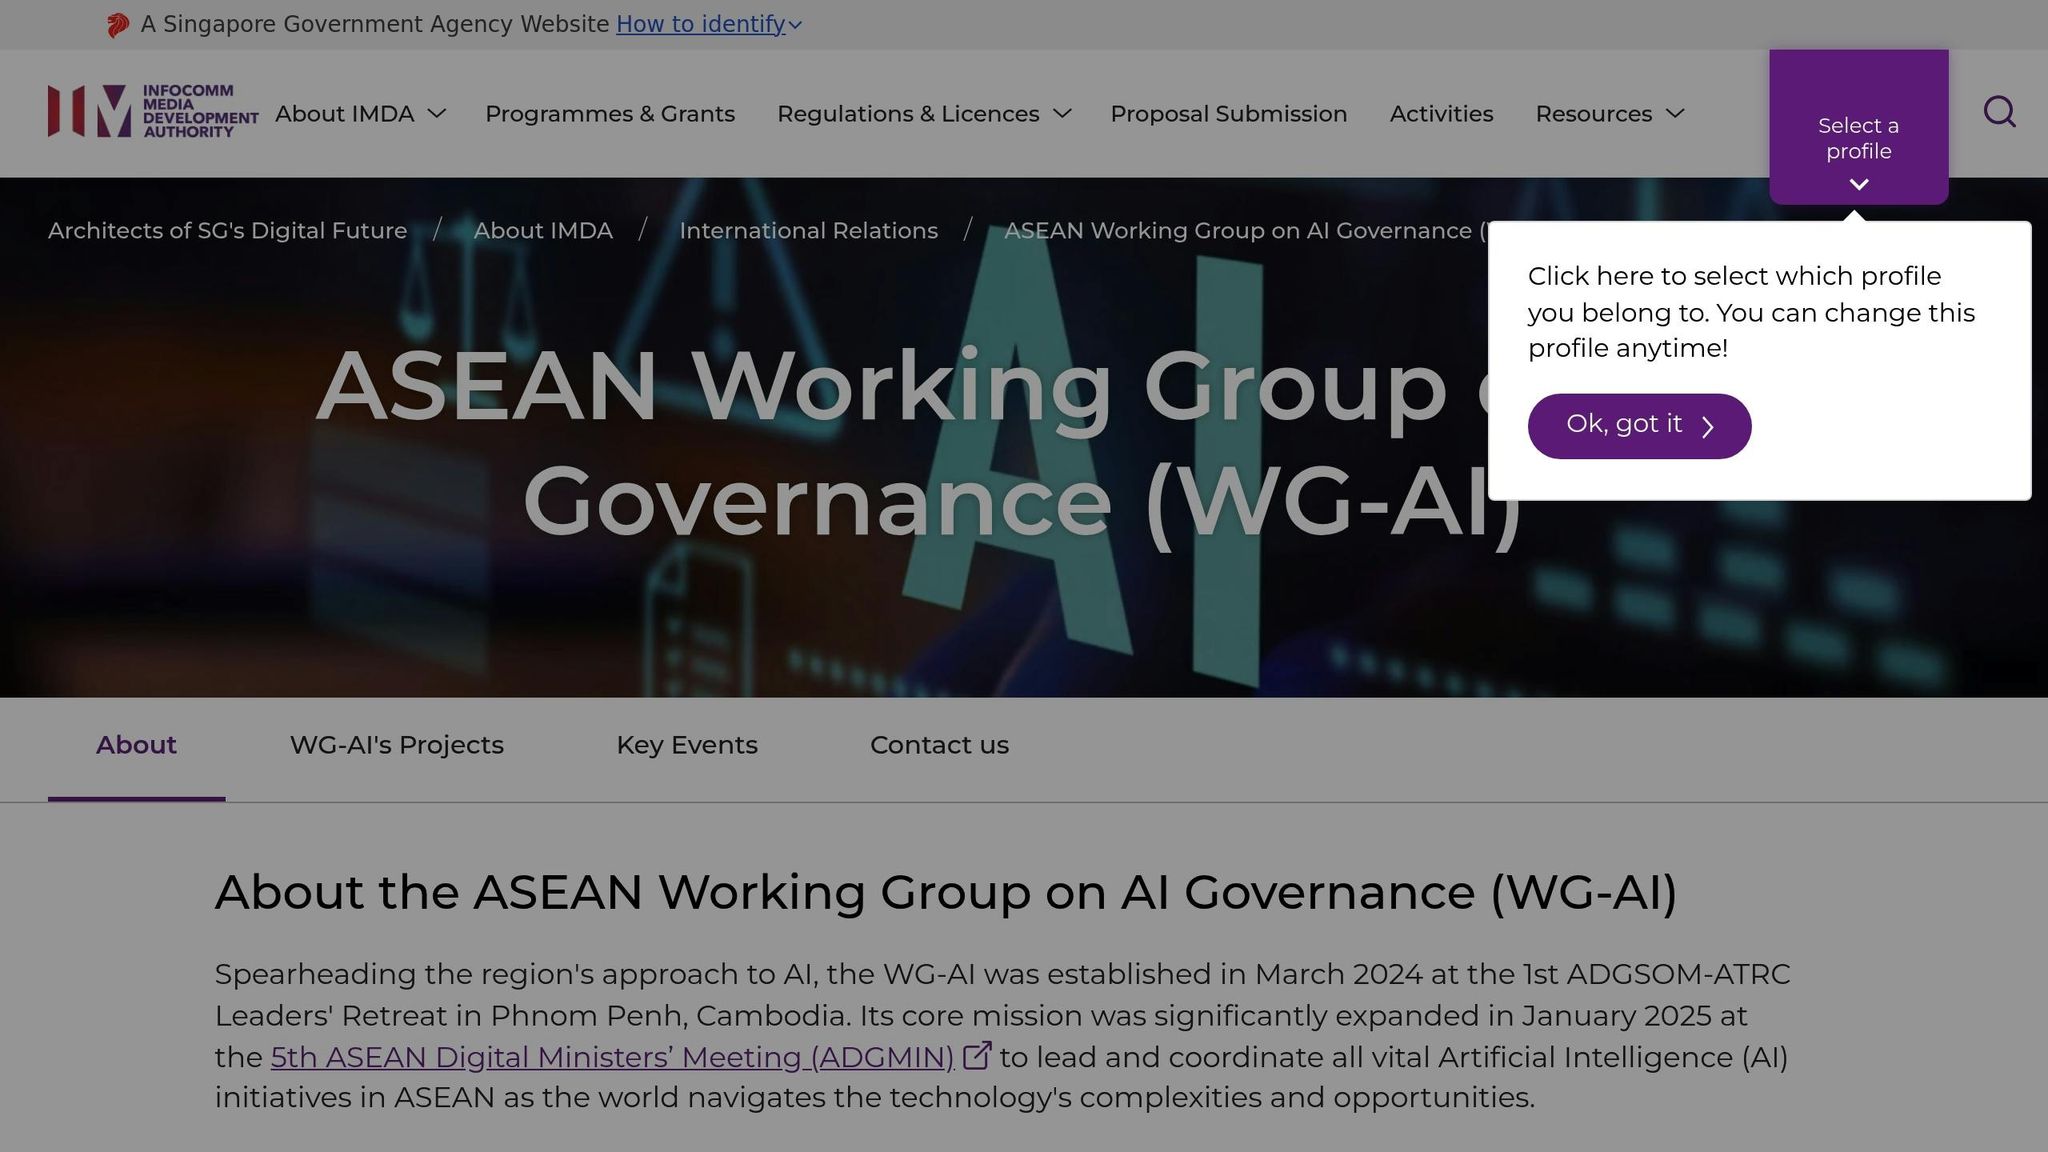This screenshot has height=1152, width=2048.
Task: Open the Proposal Submission menu item
Action: (1228, 113)
